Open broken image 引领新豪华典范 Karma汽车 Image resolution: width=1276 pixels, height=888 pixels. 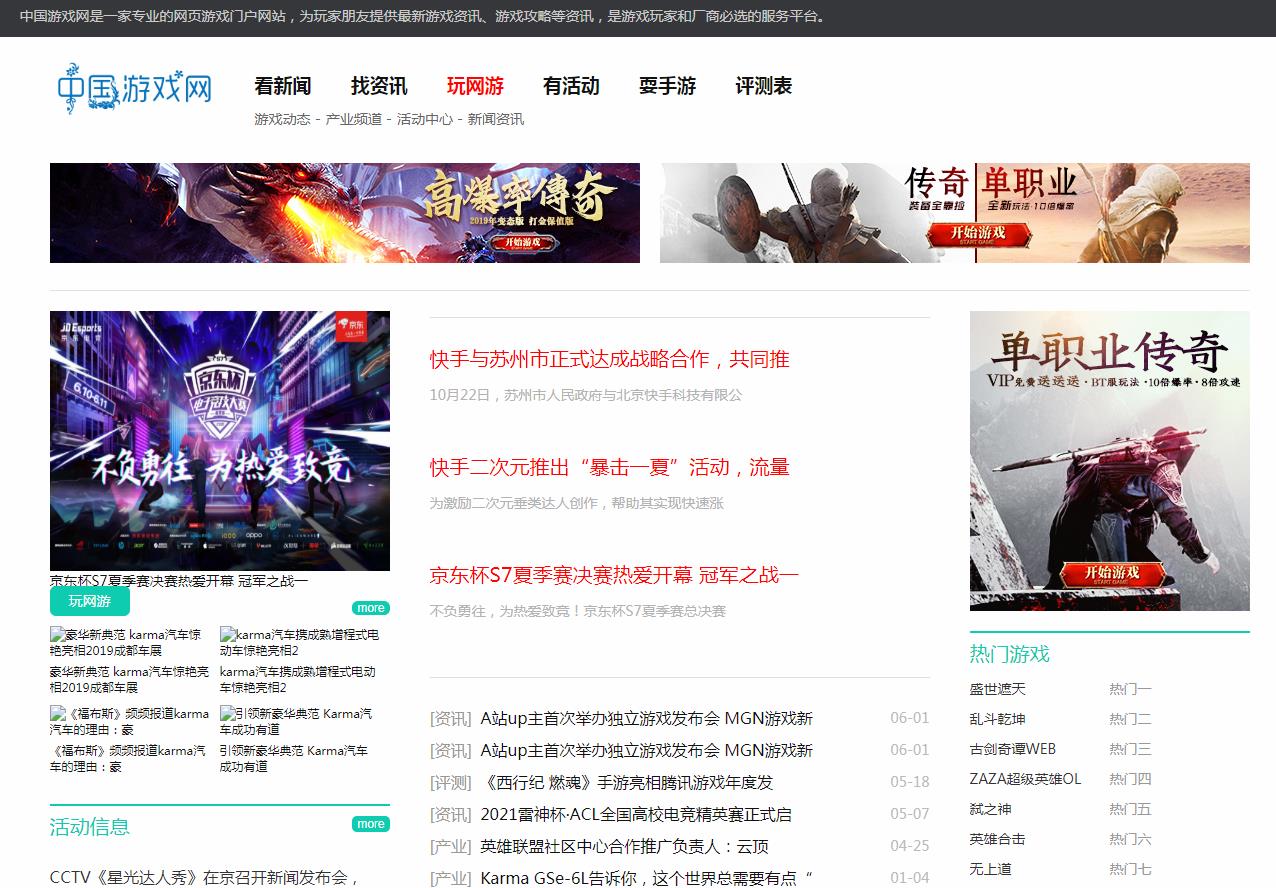pos(300,722)
